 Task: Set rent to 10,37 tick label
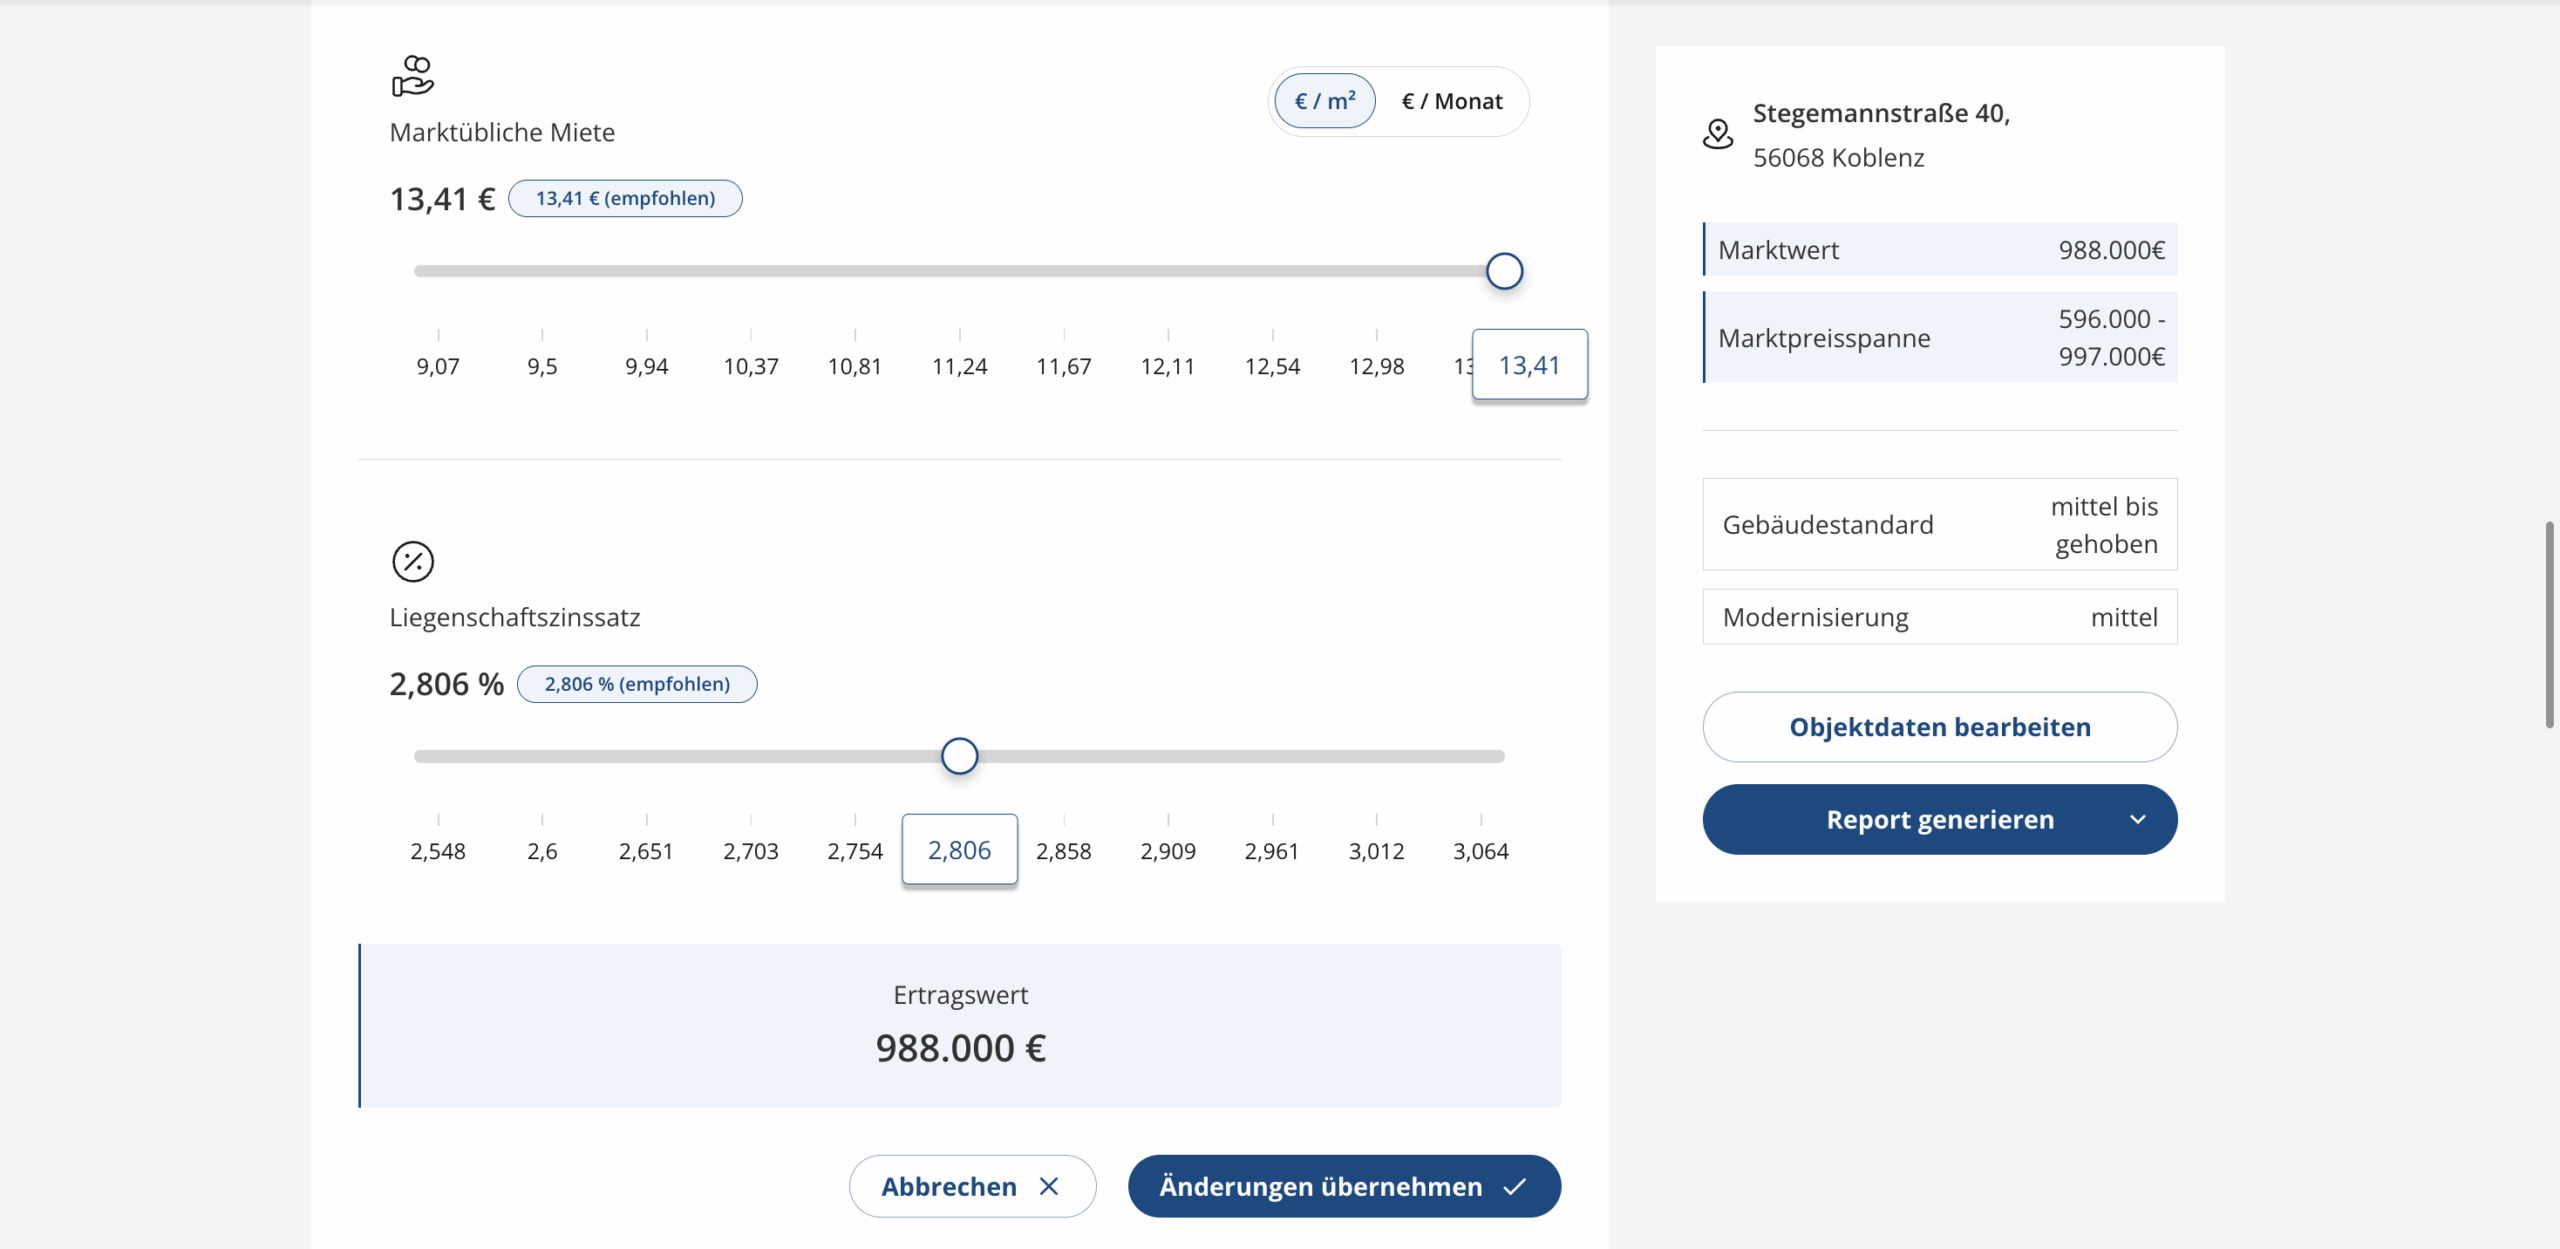pyautogui.click(x=750, y=366)
